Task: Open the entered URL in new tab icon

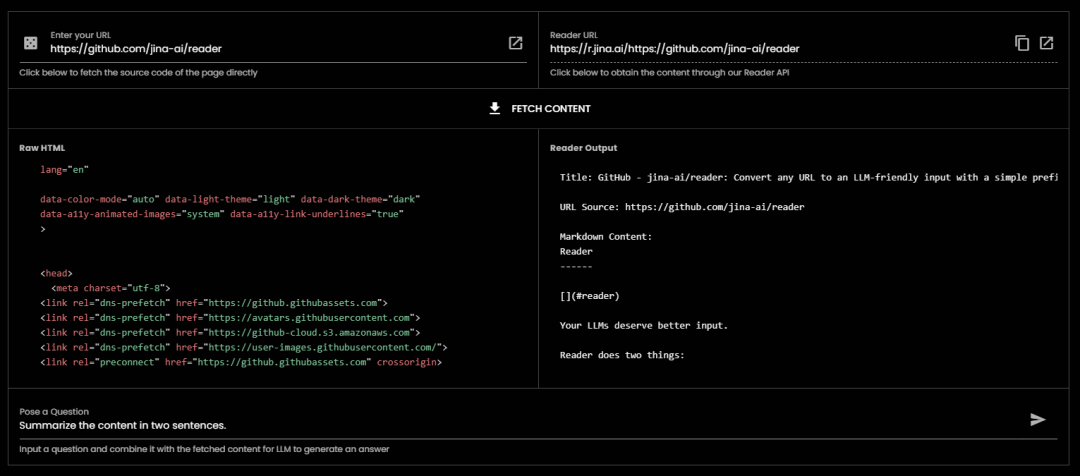Action: [x=515, y=43]
